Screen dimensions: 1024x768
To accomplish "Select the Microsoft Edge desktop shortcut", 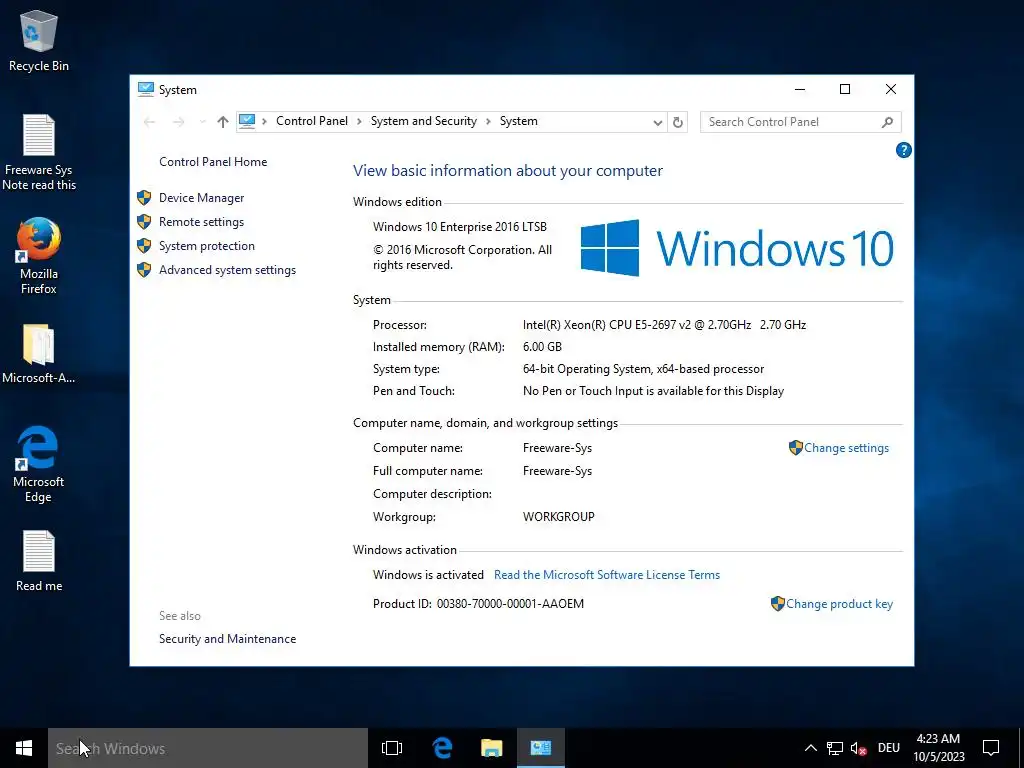I will (x=39, y=464).
